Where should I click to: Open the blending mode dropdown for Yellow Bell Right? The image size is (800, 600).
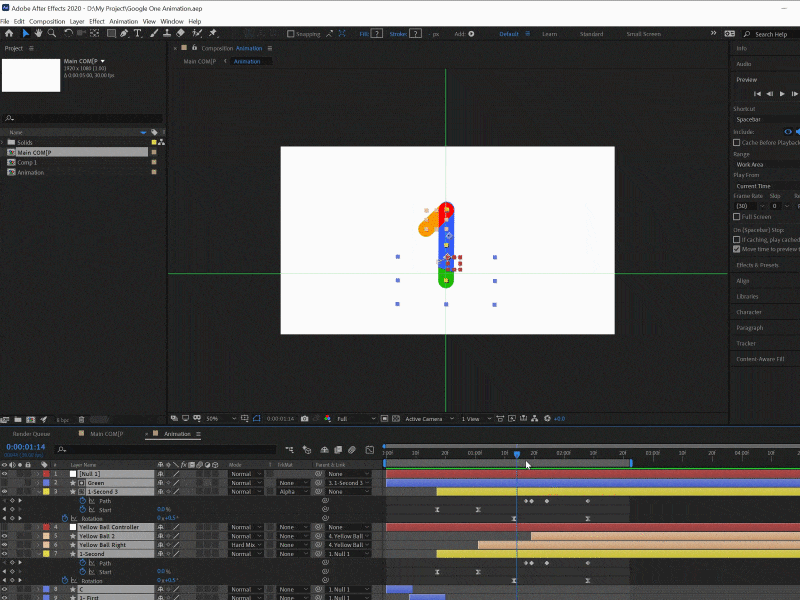[246, 545]
